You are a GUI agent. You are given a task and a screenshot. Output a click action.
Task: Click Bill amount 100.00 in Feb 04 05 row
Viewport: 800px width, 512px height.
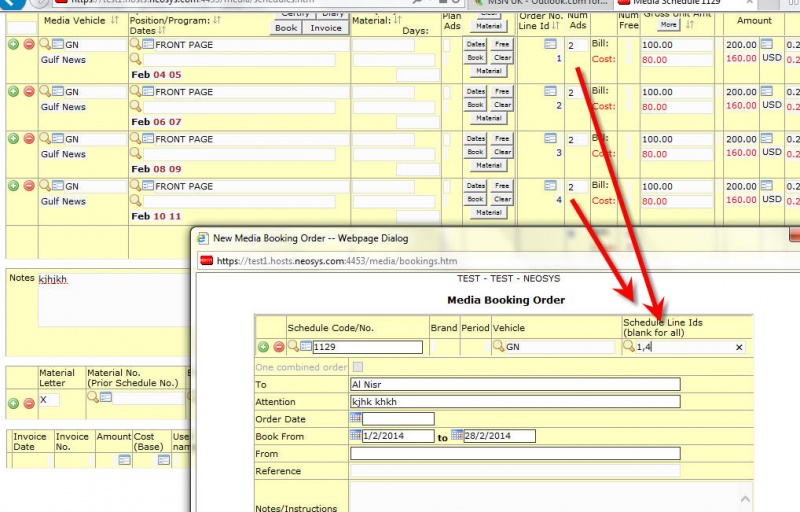[677, 45]
